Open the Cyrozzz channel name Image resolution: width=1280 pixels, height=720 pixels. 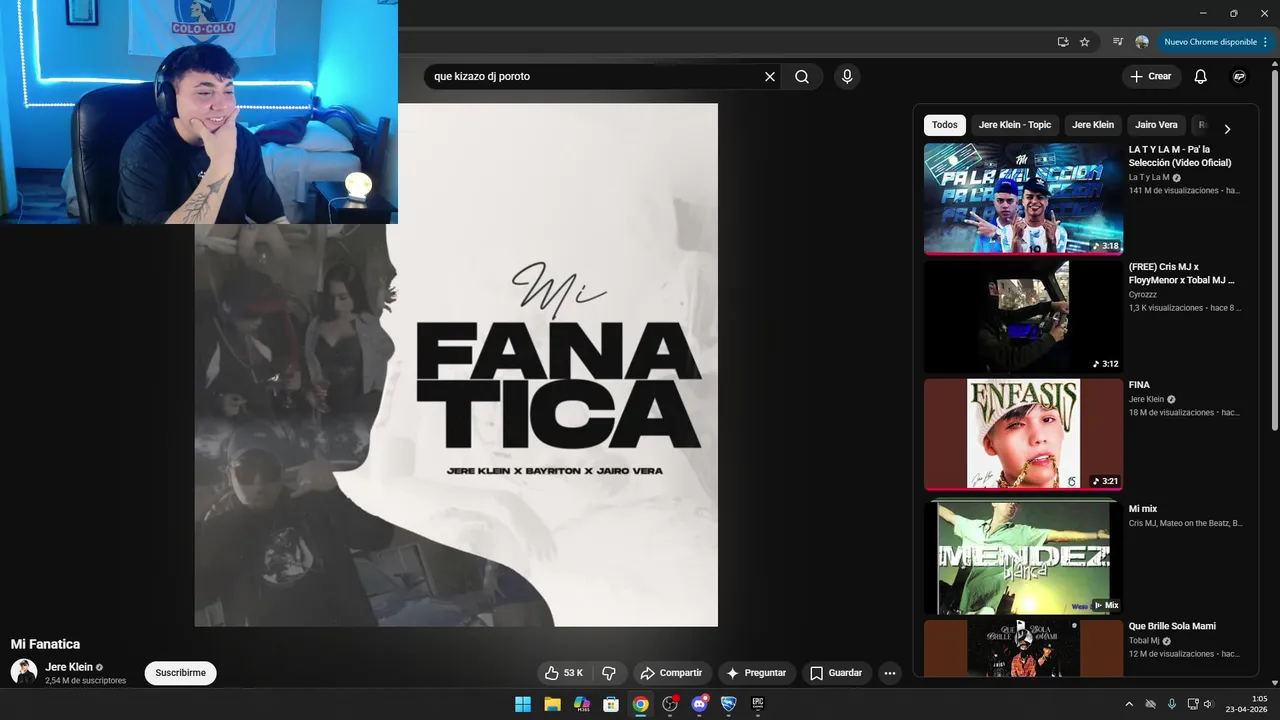pyautogui.click(x=1143, y=295)
